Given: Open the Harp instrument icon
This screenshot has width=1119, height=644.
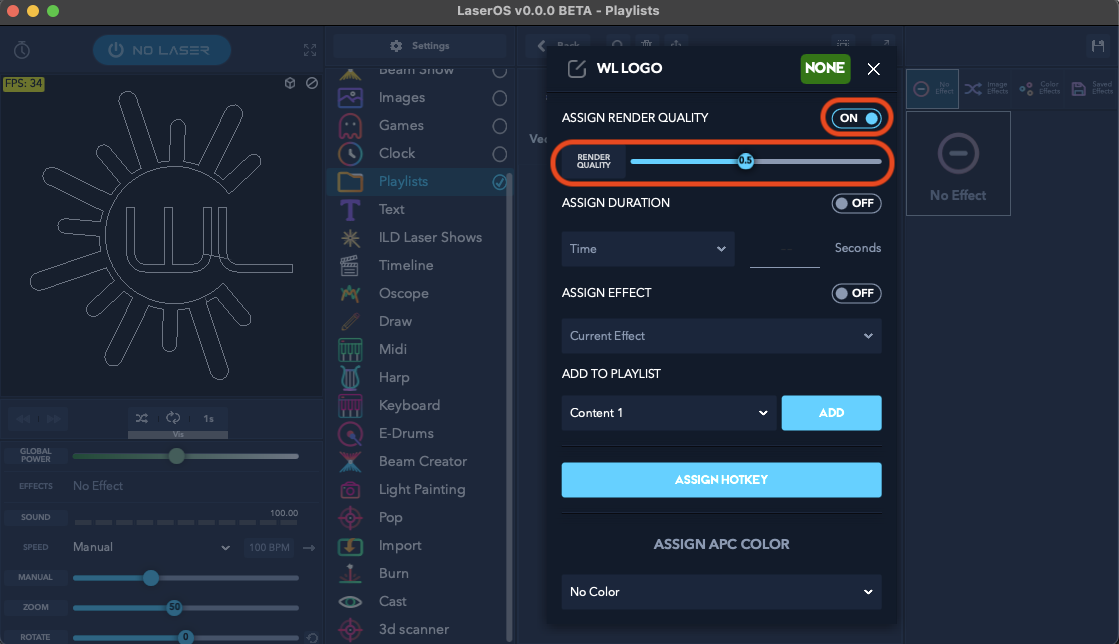Looking at the screenshot, I should (x=350, y=378).
